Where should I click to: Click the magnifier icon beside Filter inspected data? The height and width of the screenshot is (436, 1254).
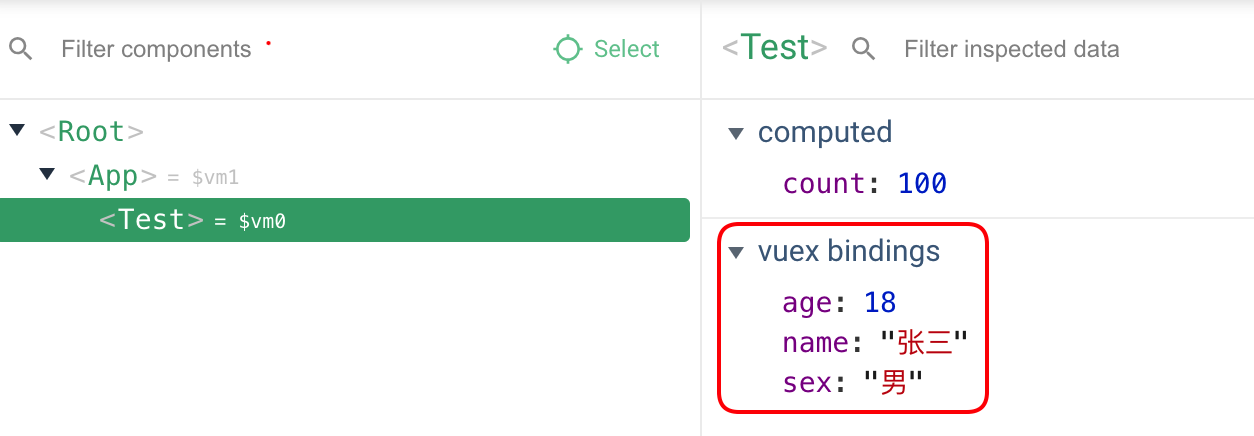864,49
